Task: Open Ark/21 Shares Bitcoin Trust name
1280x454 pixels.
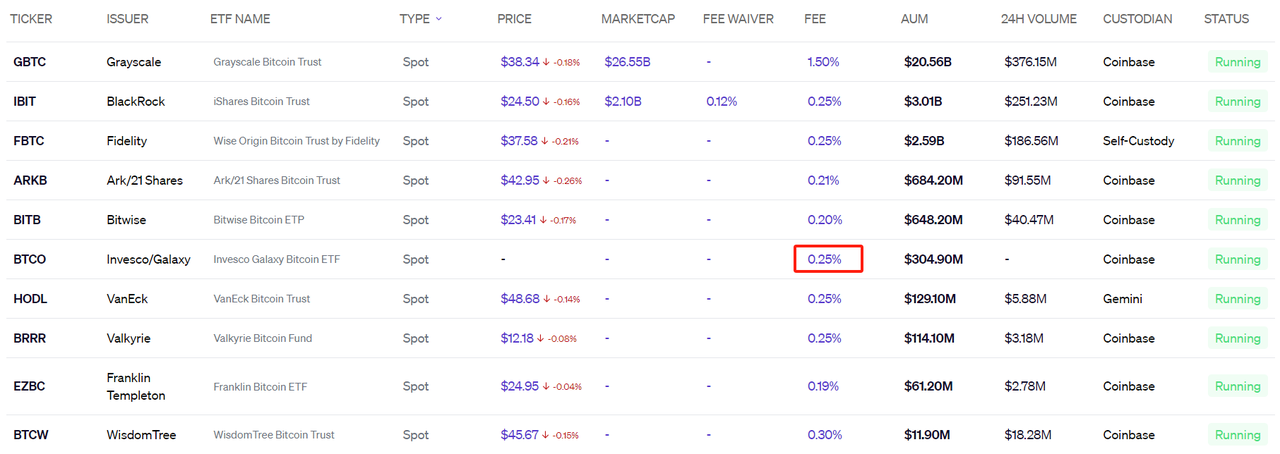Action: (x=277, y=180)
